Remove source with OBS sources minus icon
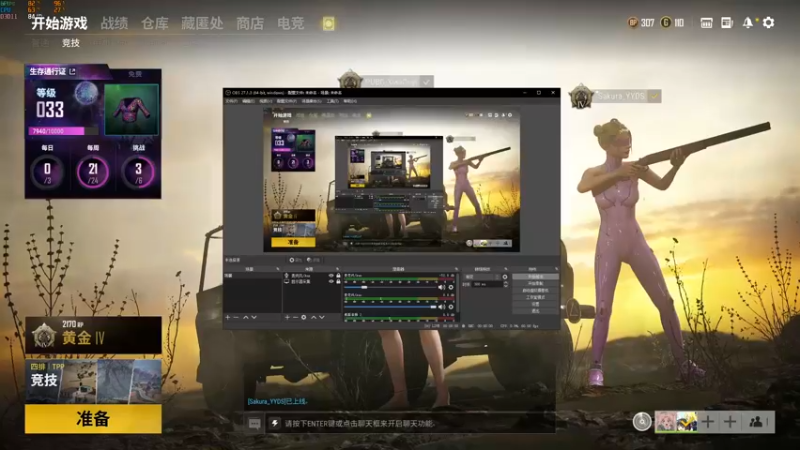Image resolution: width=800 pixels, height=450 pixels. pyautogui.click(x=295, y=317)
